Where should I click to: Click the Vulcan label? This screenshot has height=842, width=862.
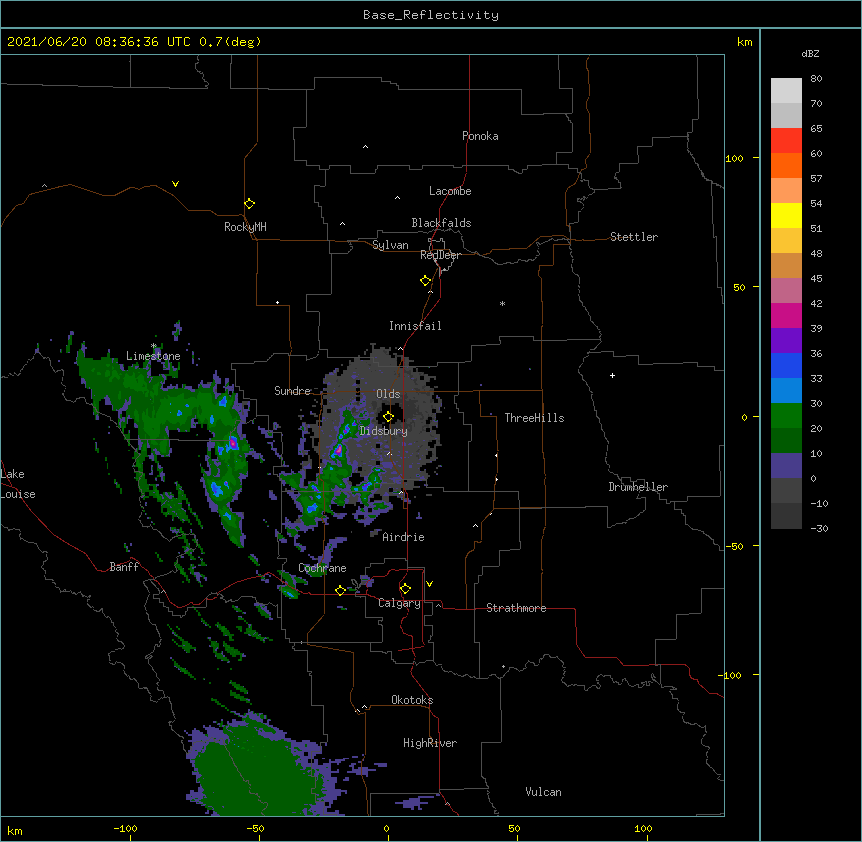click(543, 792)
